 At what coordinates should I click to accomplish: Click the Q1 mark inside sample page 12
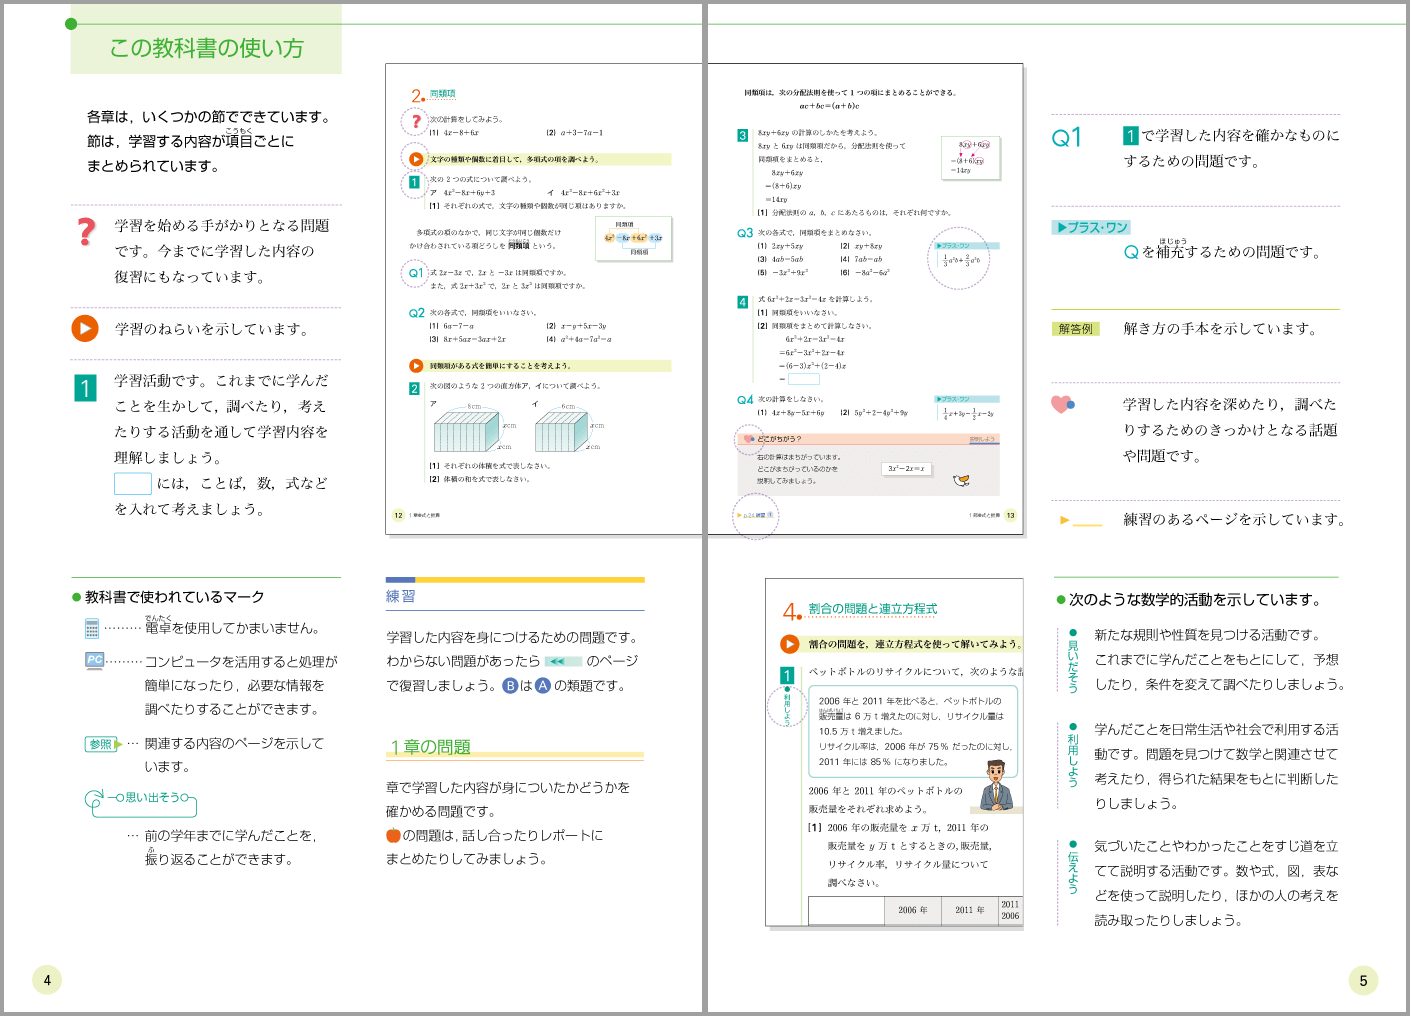(x=415, y=273)
